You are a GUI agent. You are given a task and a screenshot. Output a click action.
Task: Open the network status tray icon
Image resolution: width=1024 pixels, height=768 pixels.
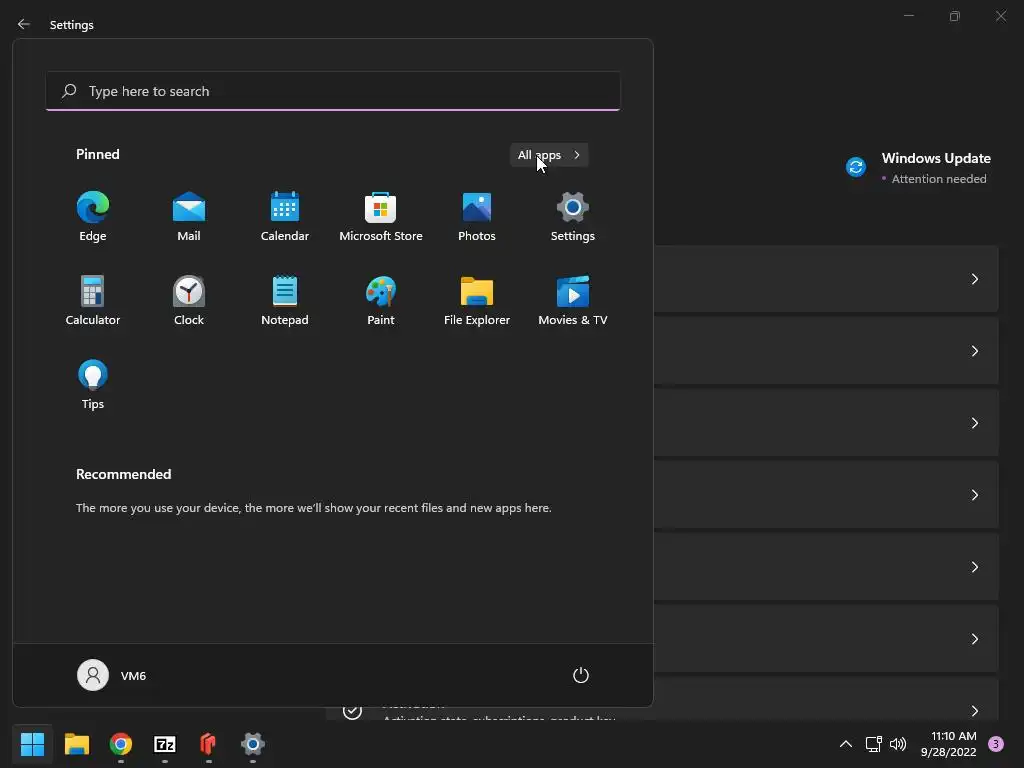coord(874,744)
